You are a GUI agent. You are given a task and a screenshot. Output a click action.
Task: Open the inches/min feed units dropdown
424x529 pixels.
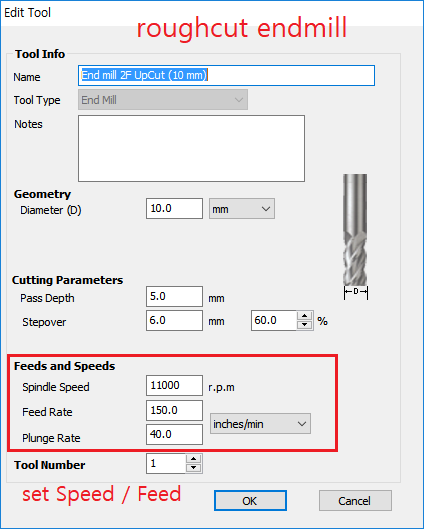pos(260,424)
